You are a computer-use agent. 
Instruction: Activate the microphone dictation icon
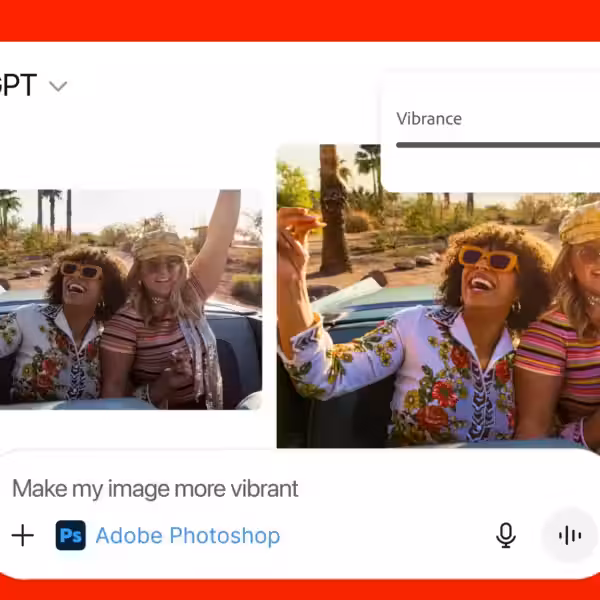tap(506, 536)
